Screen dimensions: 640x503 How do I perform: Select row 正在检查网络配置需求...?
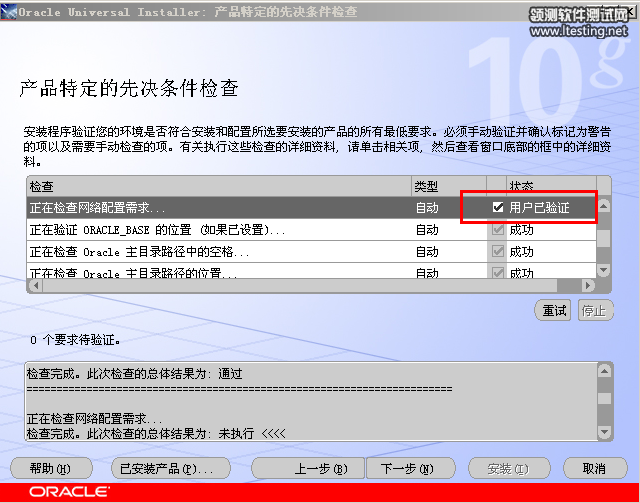click(x=312, y=208)
